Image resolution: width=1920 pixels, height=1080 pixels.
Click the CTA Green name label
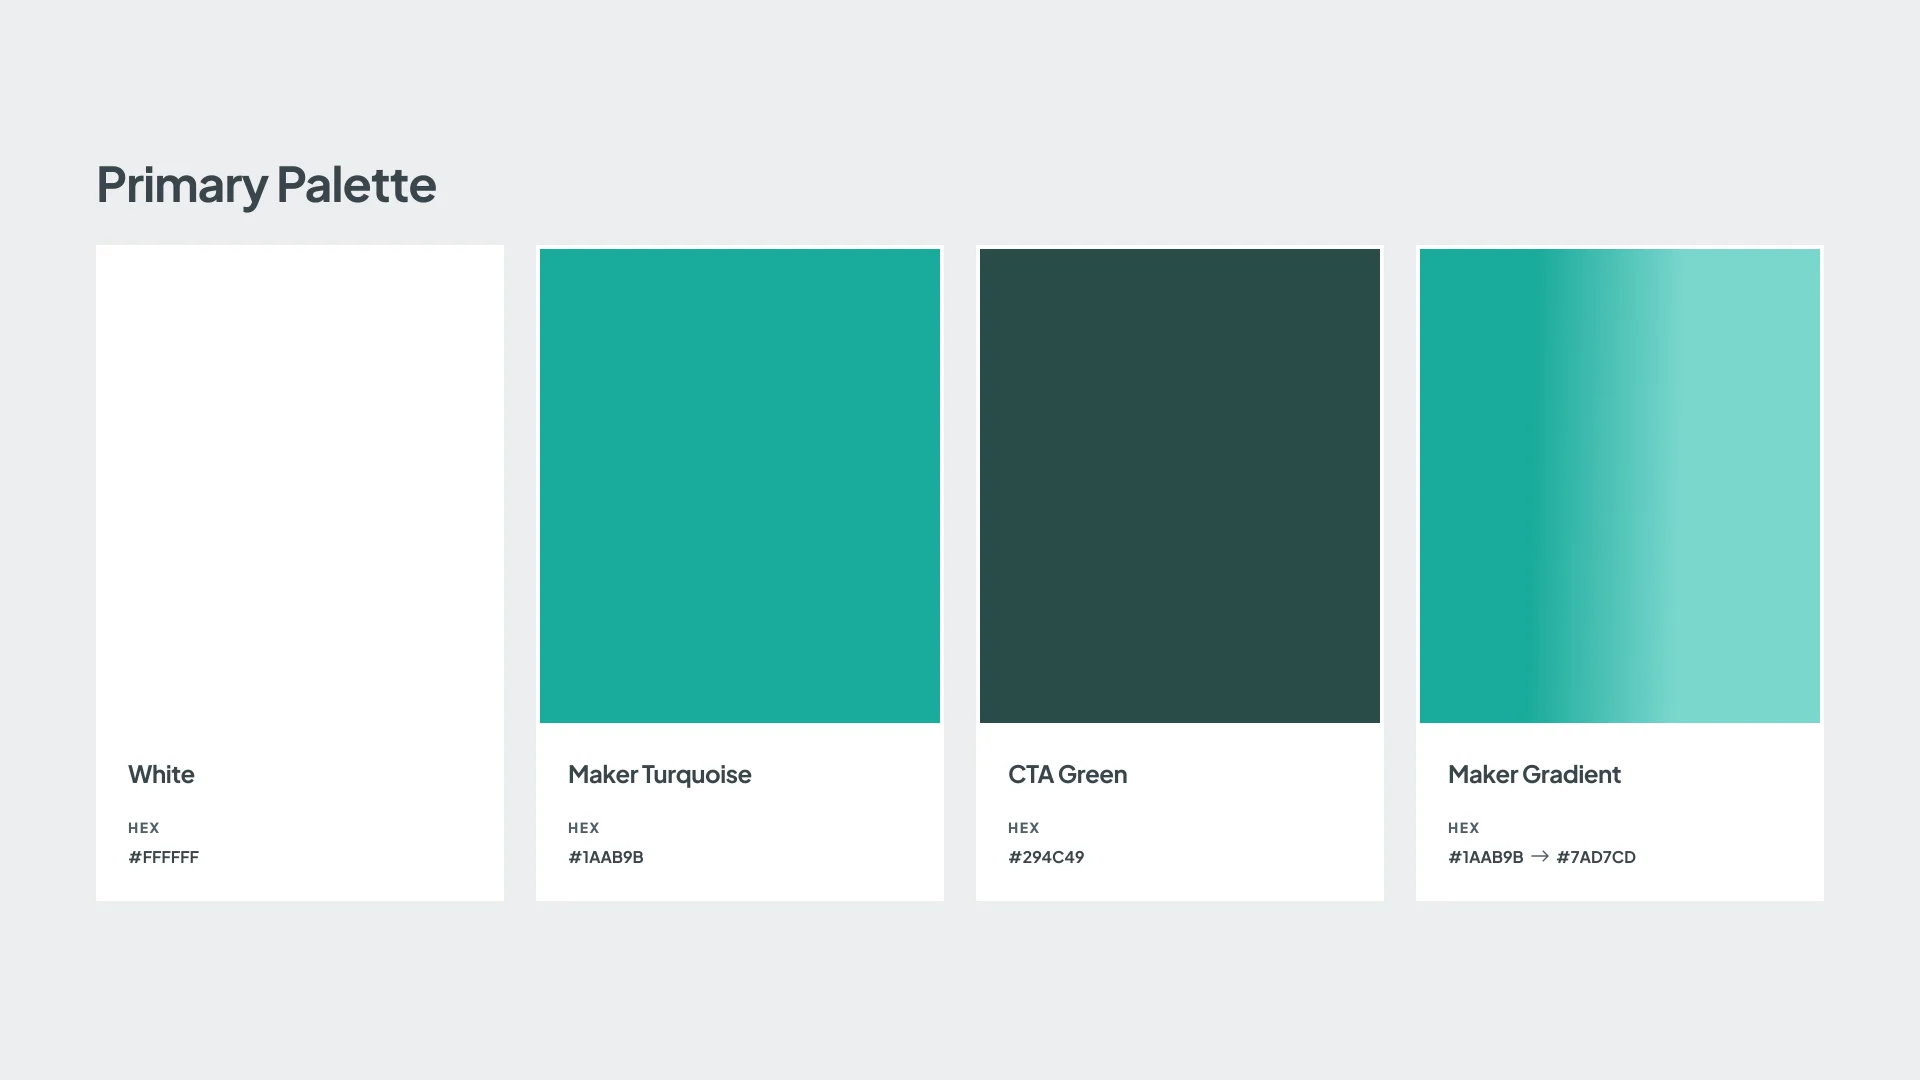(1067, 774)
